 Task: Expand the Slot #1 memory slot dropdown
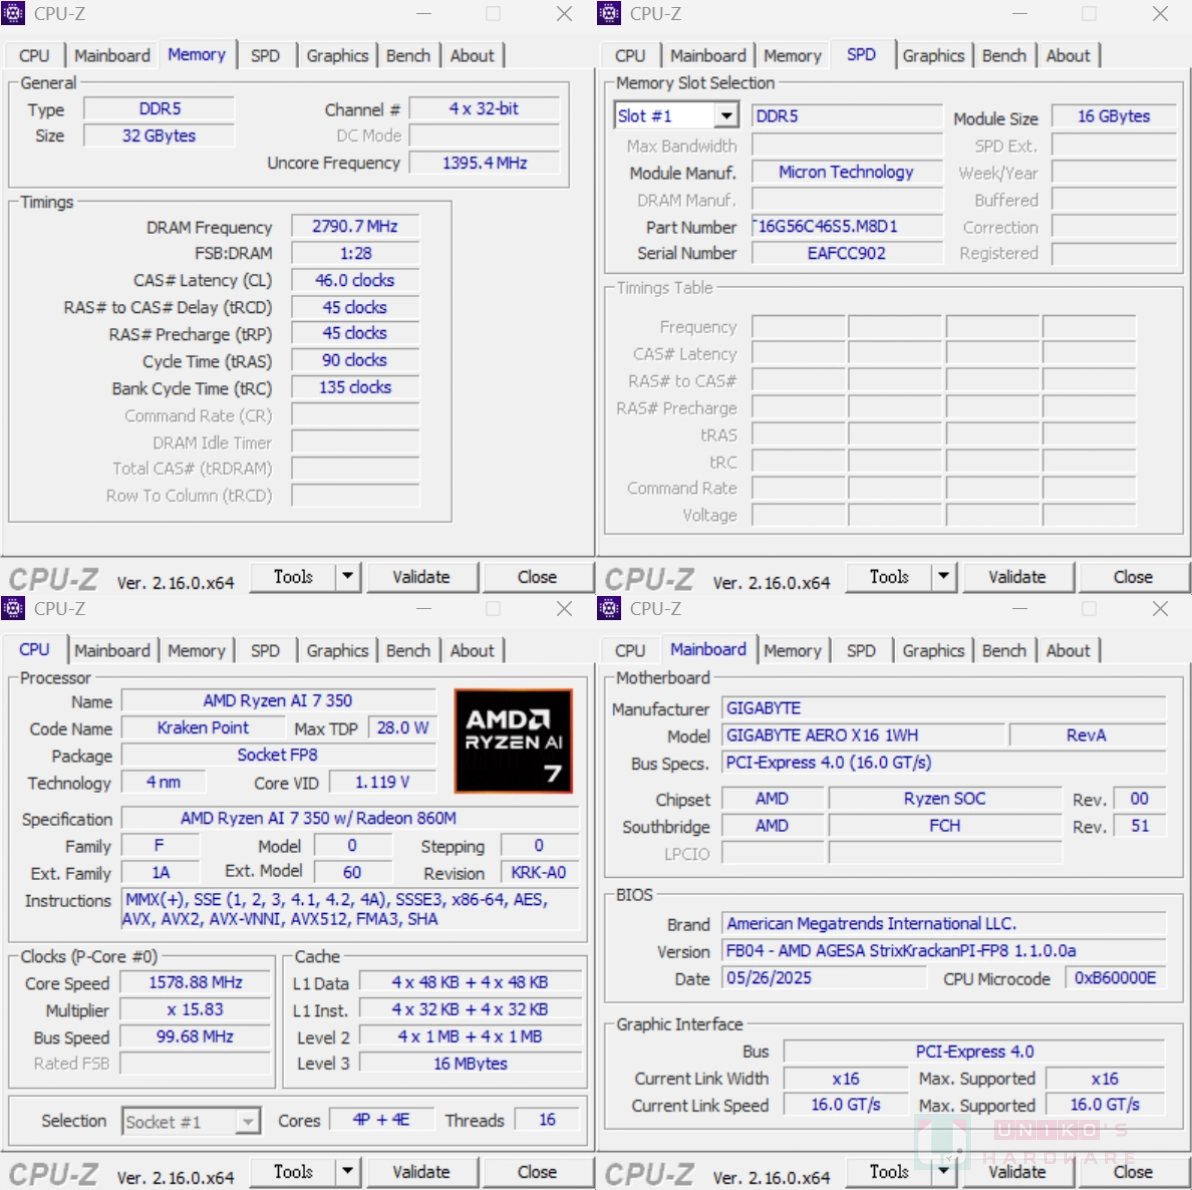tap(726, 116)
